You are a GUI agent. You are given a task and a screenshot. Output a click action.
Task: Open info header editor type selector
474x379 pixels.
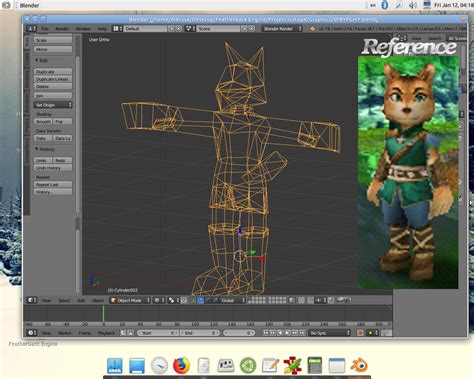click(32, 29)
